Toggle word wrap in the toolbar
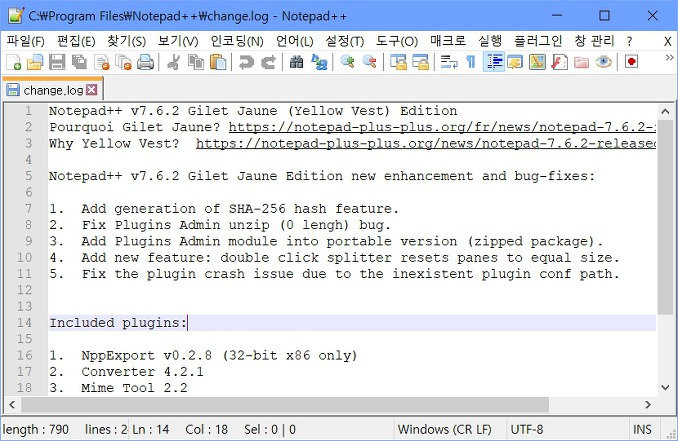678x441 pixels. (449, 62)
